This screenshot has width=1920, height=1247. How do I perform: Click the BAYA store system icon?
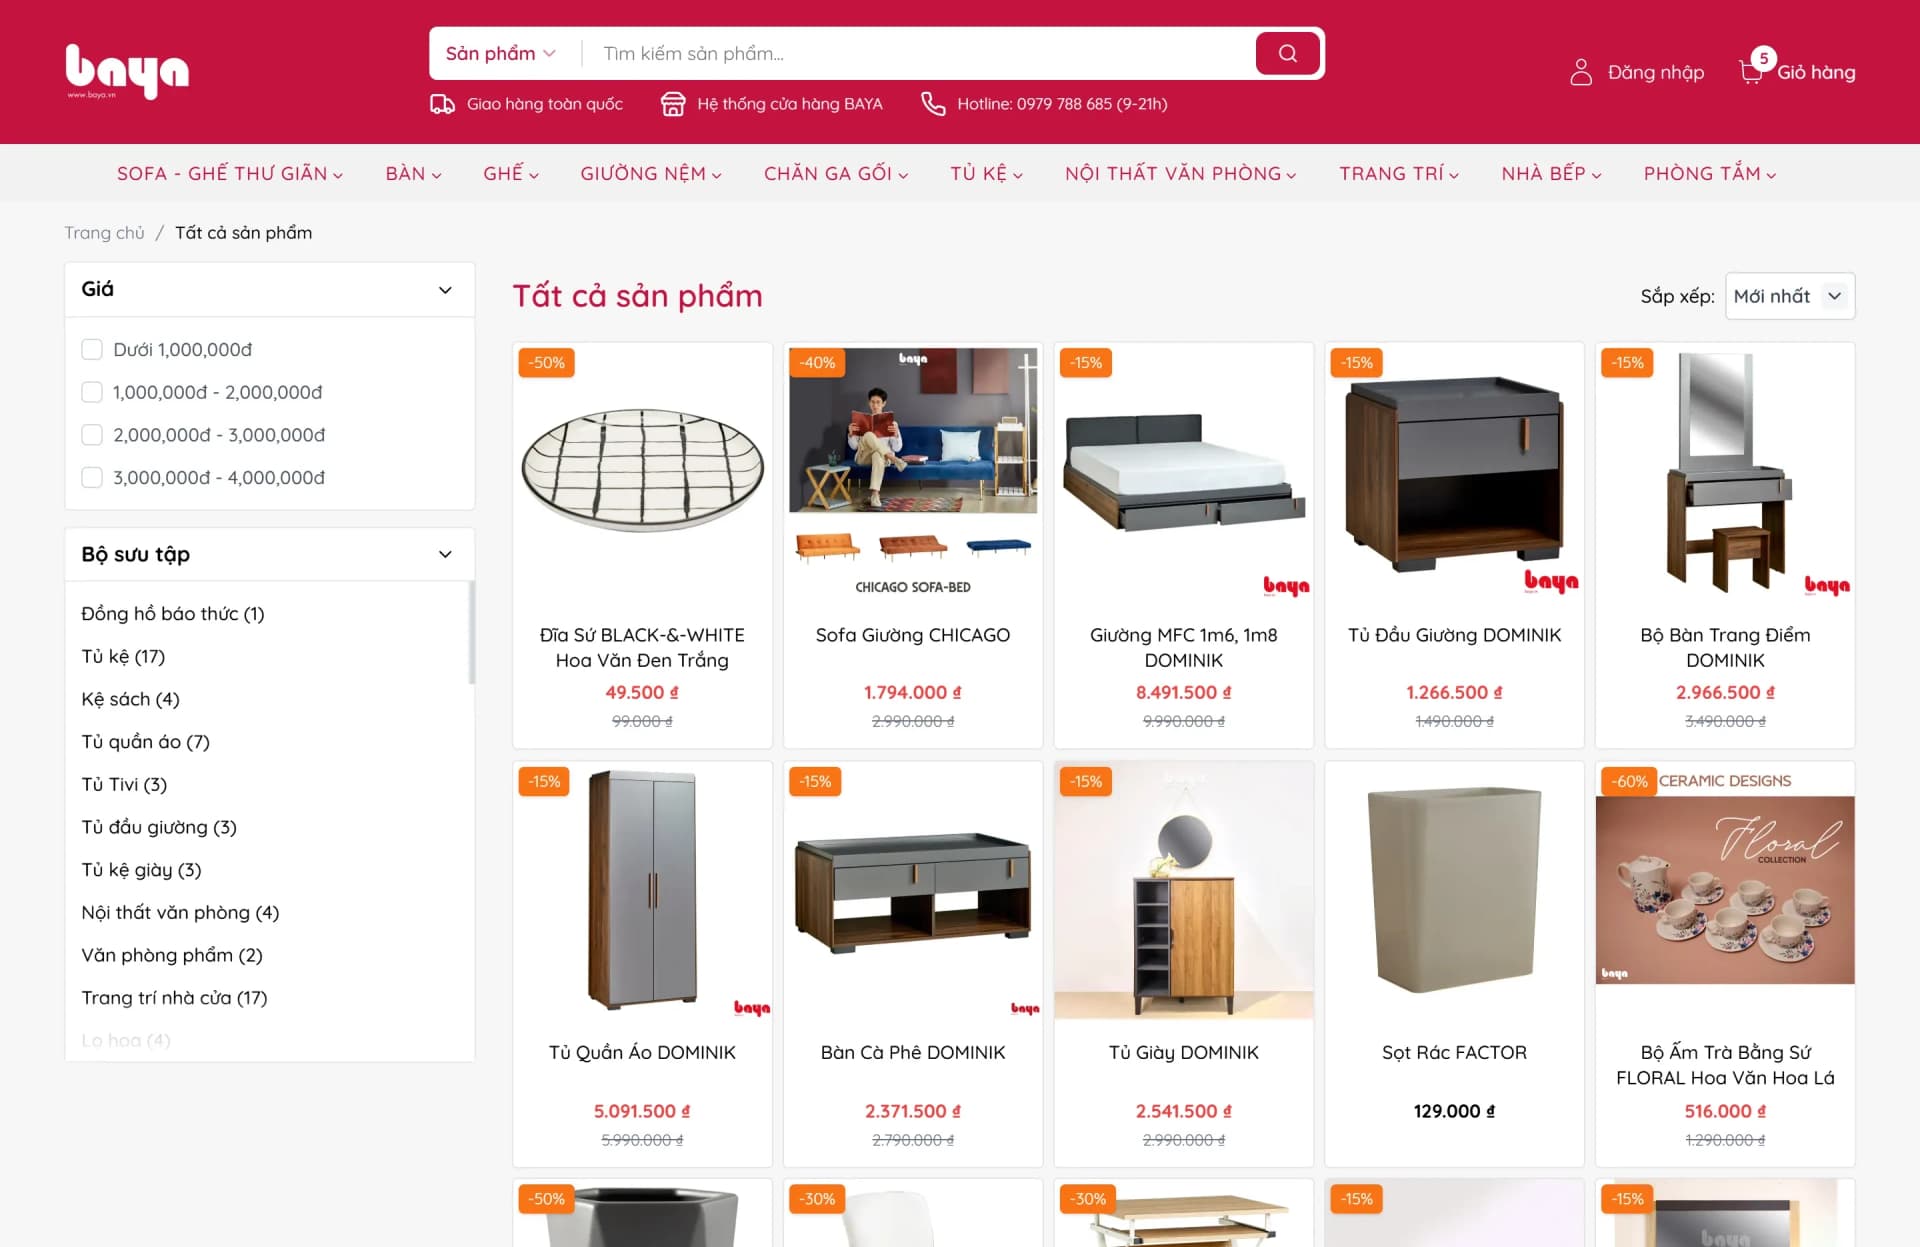click(673, 104)
